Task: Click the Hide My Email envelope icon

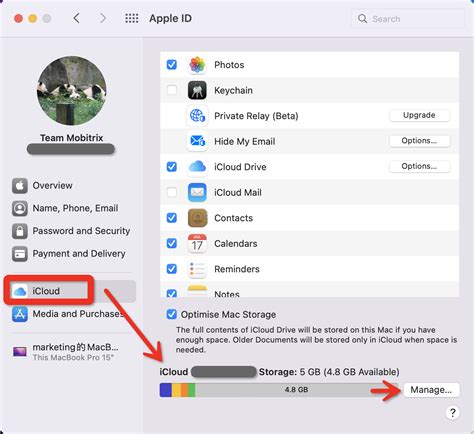Action: (197, 141)
